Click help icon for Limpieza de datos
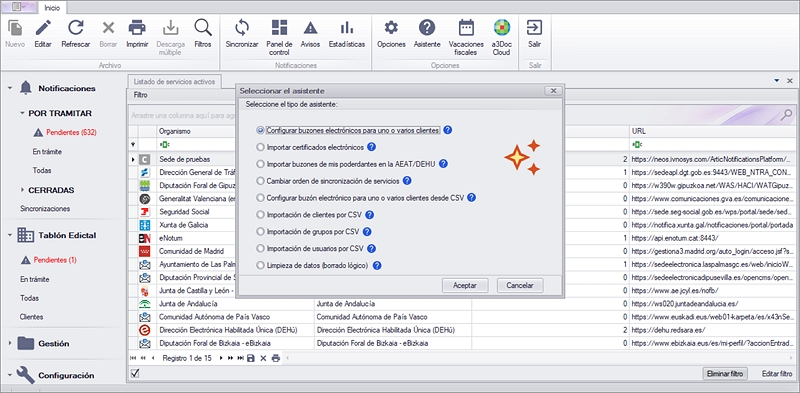800x393 pixels. tap(377, 265)
